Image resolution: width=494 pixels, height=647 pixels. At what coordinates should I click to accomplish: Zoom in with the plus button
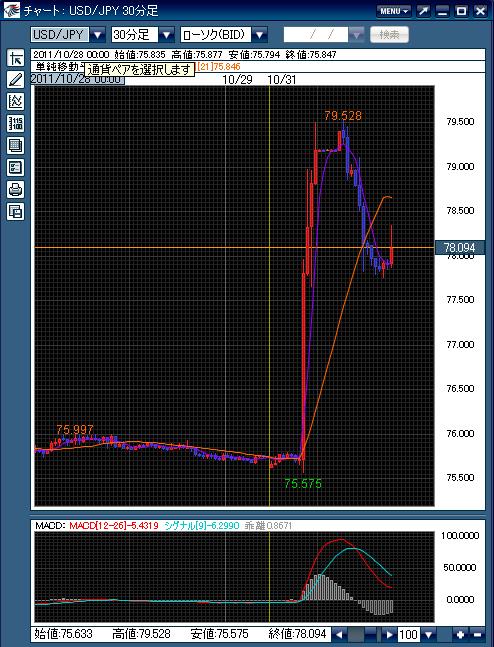[460, 634]
